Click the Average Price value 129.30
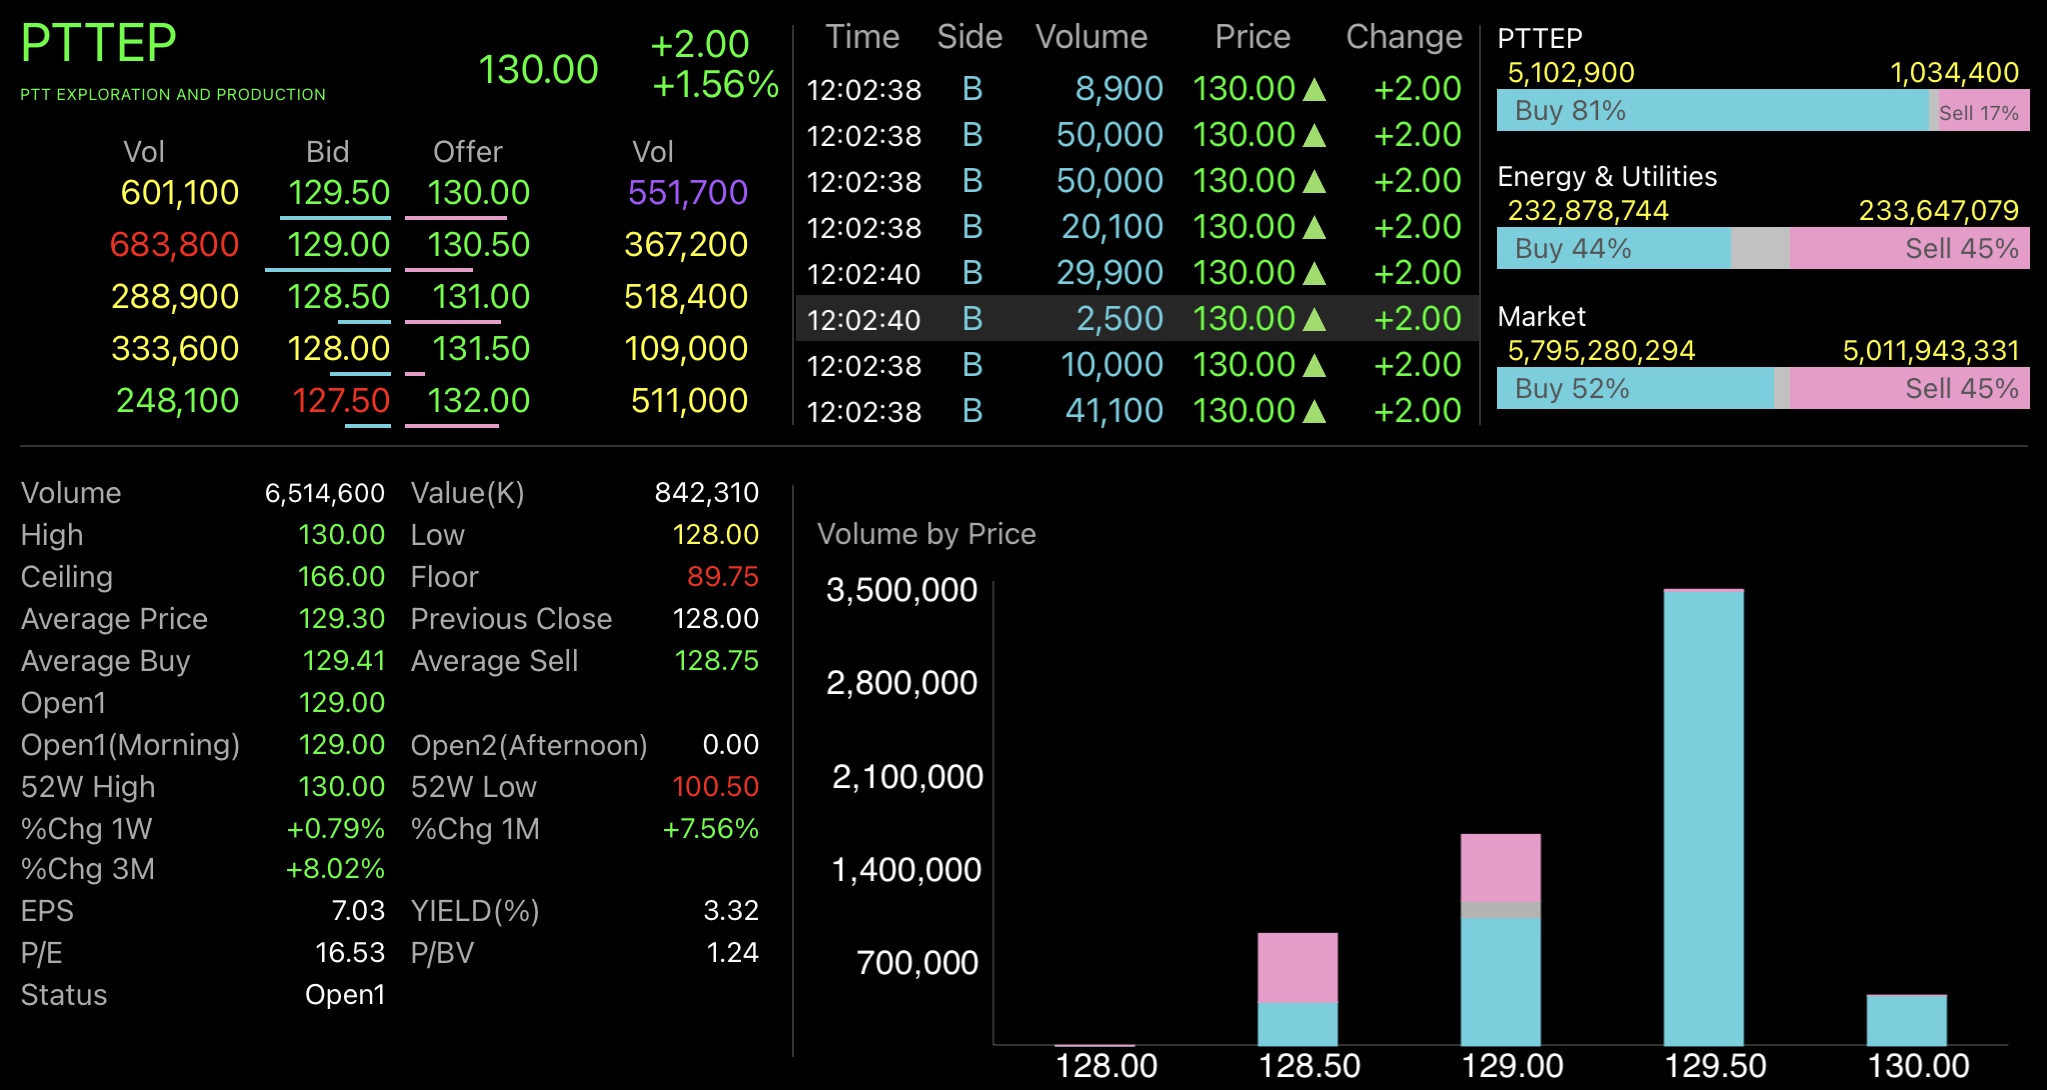Image resolution: width=2047 pixels, height=1090 pixels. [341, 618]
